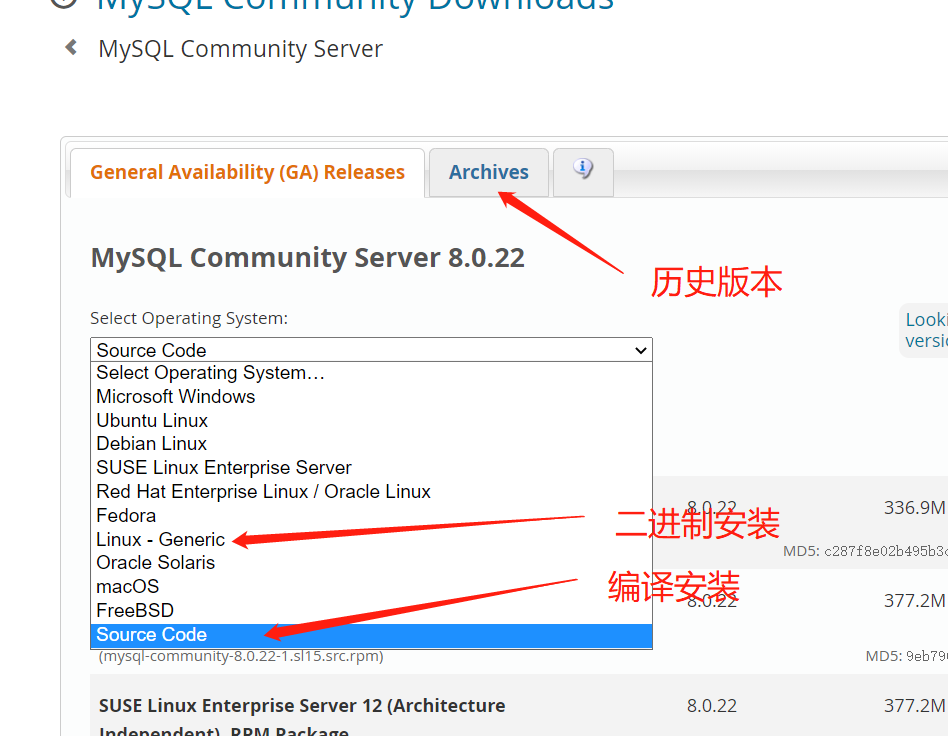Click the MySQL Community Server page title
The image size is (948, 736).
240,49
